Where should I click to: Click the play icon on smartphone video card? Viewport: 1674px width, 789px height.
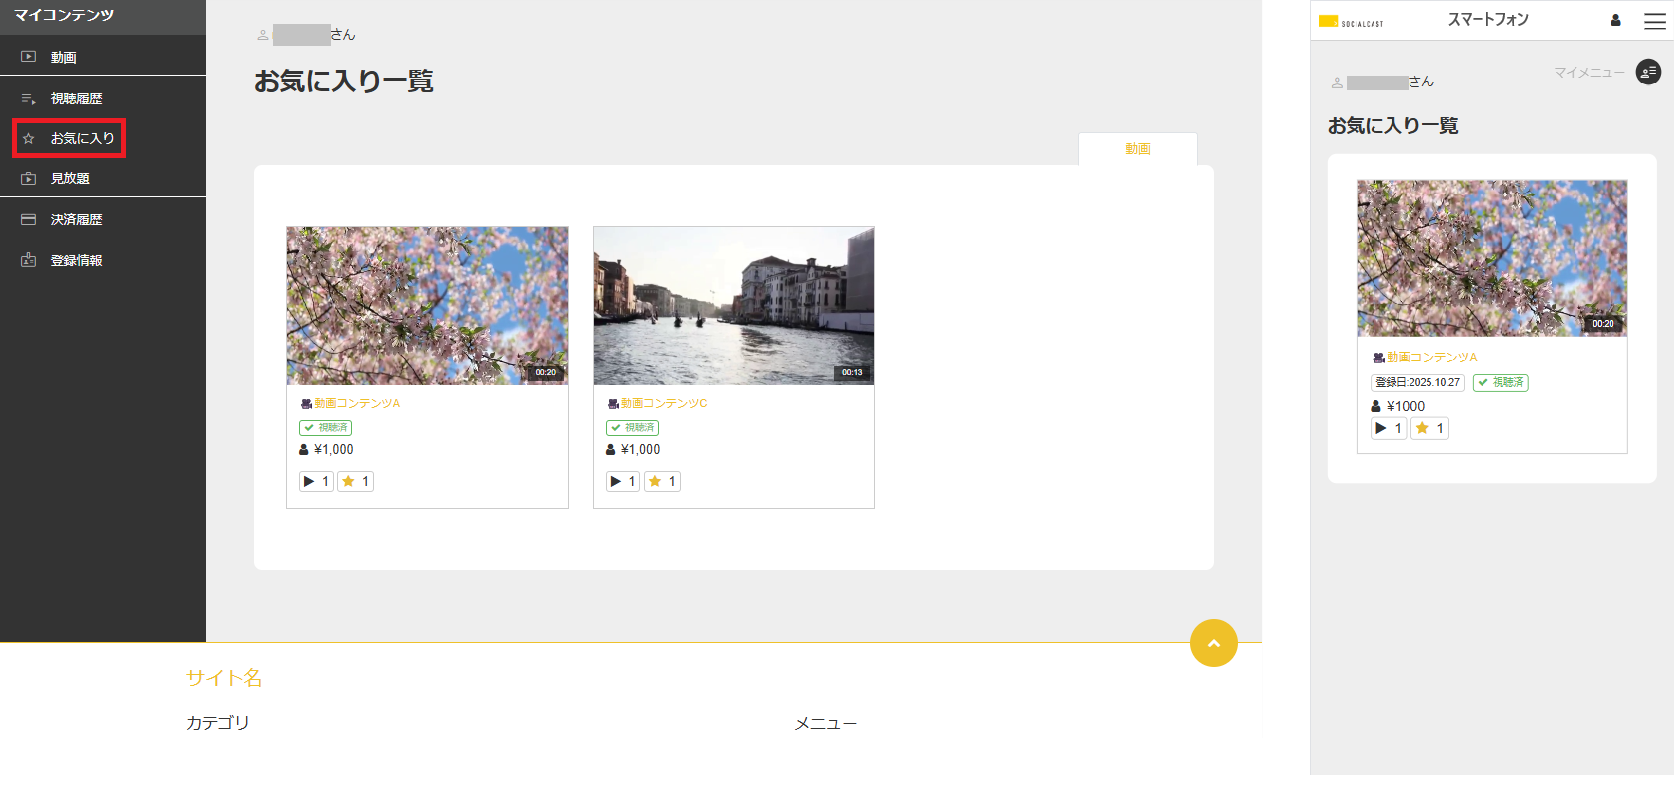coord(1381,428)
